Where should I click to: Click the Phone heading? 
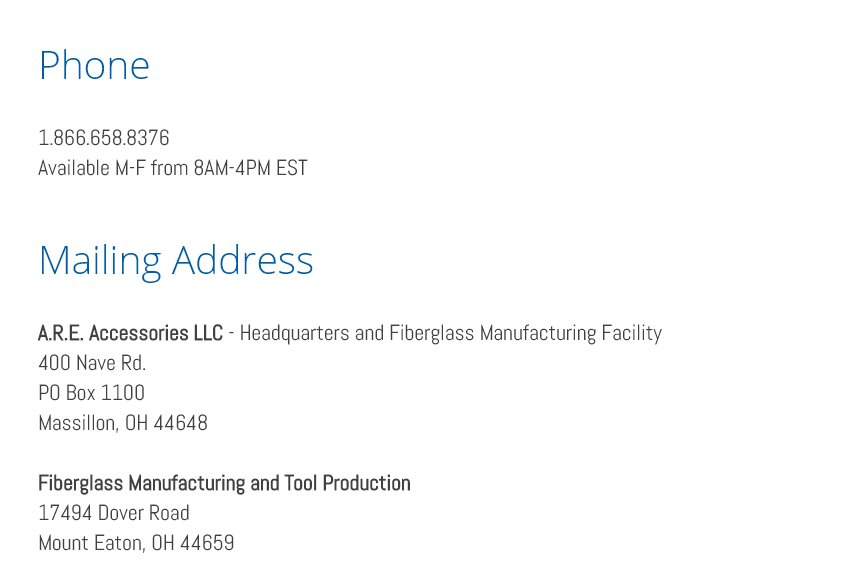pyautogui.click(x=94, y=65)
